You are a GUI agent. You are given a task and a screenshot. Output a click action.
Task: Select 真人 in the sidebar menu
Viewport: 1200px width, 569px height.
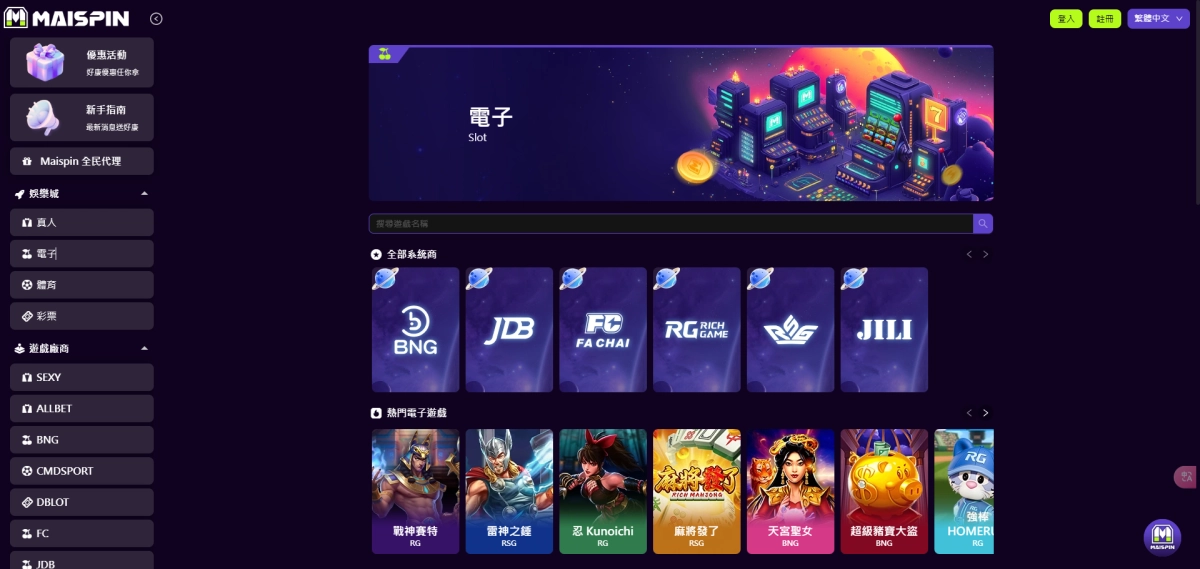[82, 222]
